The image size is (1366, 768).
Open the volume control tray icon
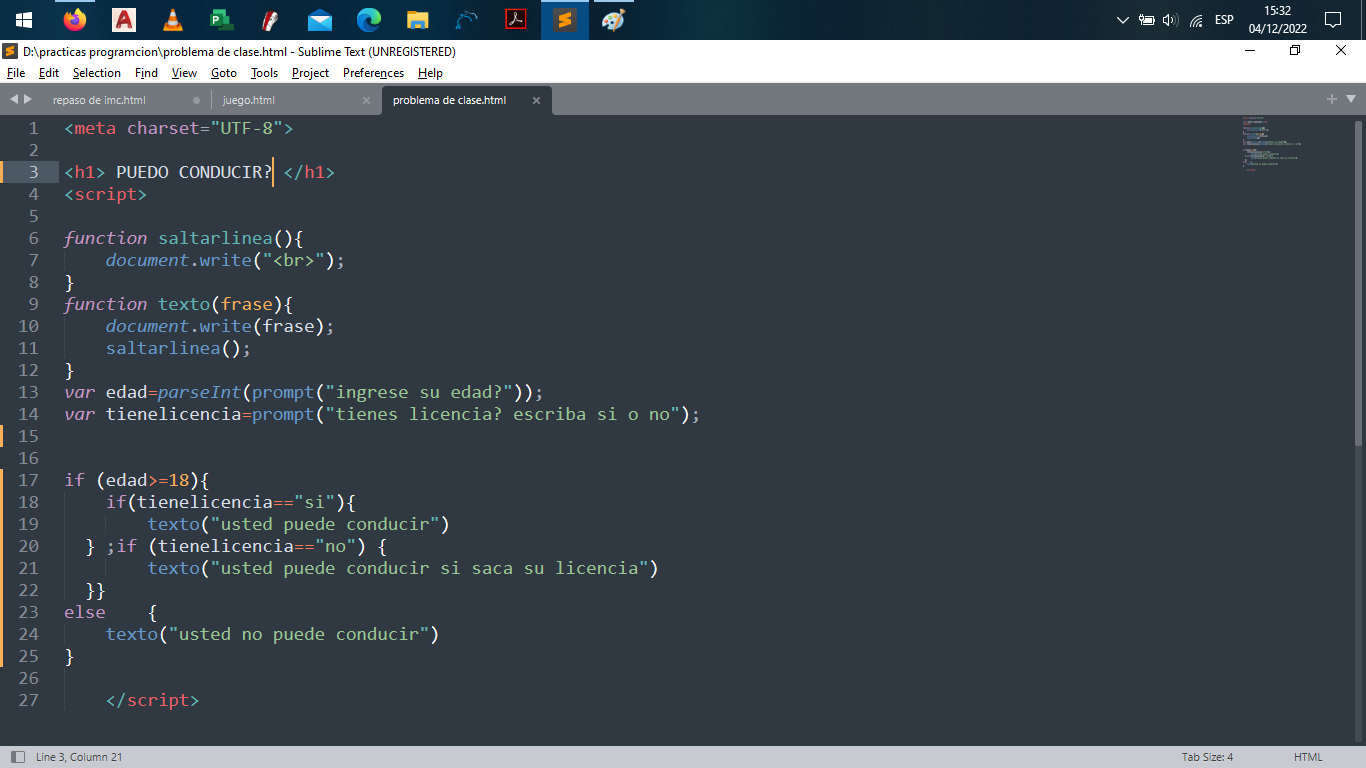pyautogui.click(x=1171, y=20)
